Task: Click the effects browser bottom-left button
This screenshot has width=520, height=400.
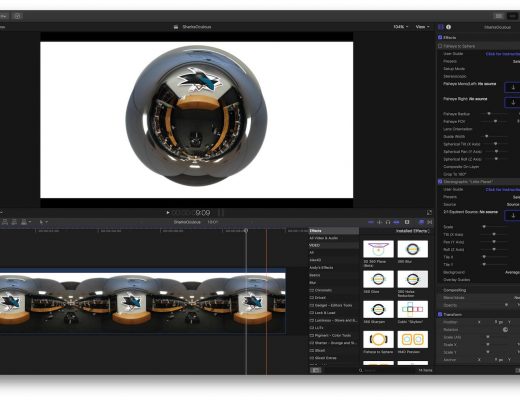Action: tap(316, 370)
